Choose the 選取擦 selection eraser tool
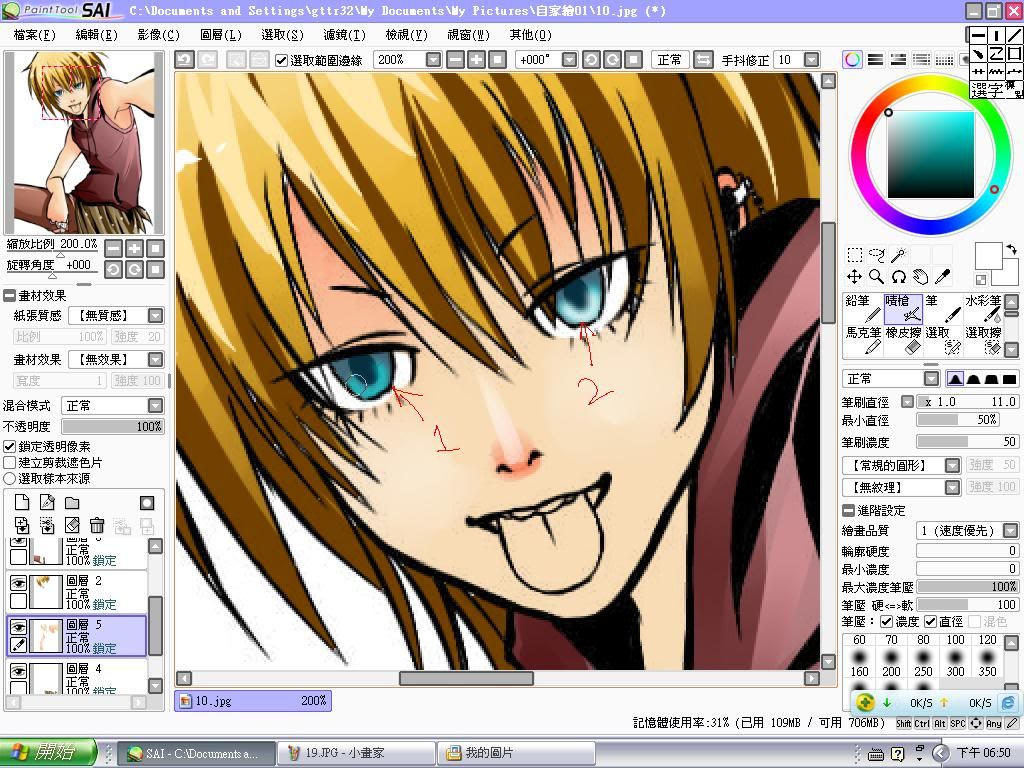The height and width of the screenshot is (768, 1024). click(x=983, y=340)
